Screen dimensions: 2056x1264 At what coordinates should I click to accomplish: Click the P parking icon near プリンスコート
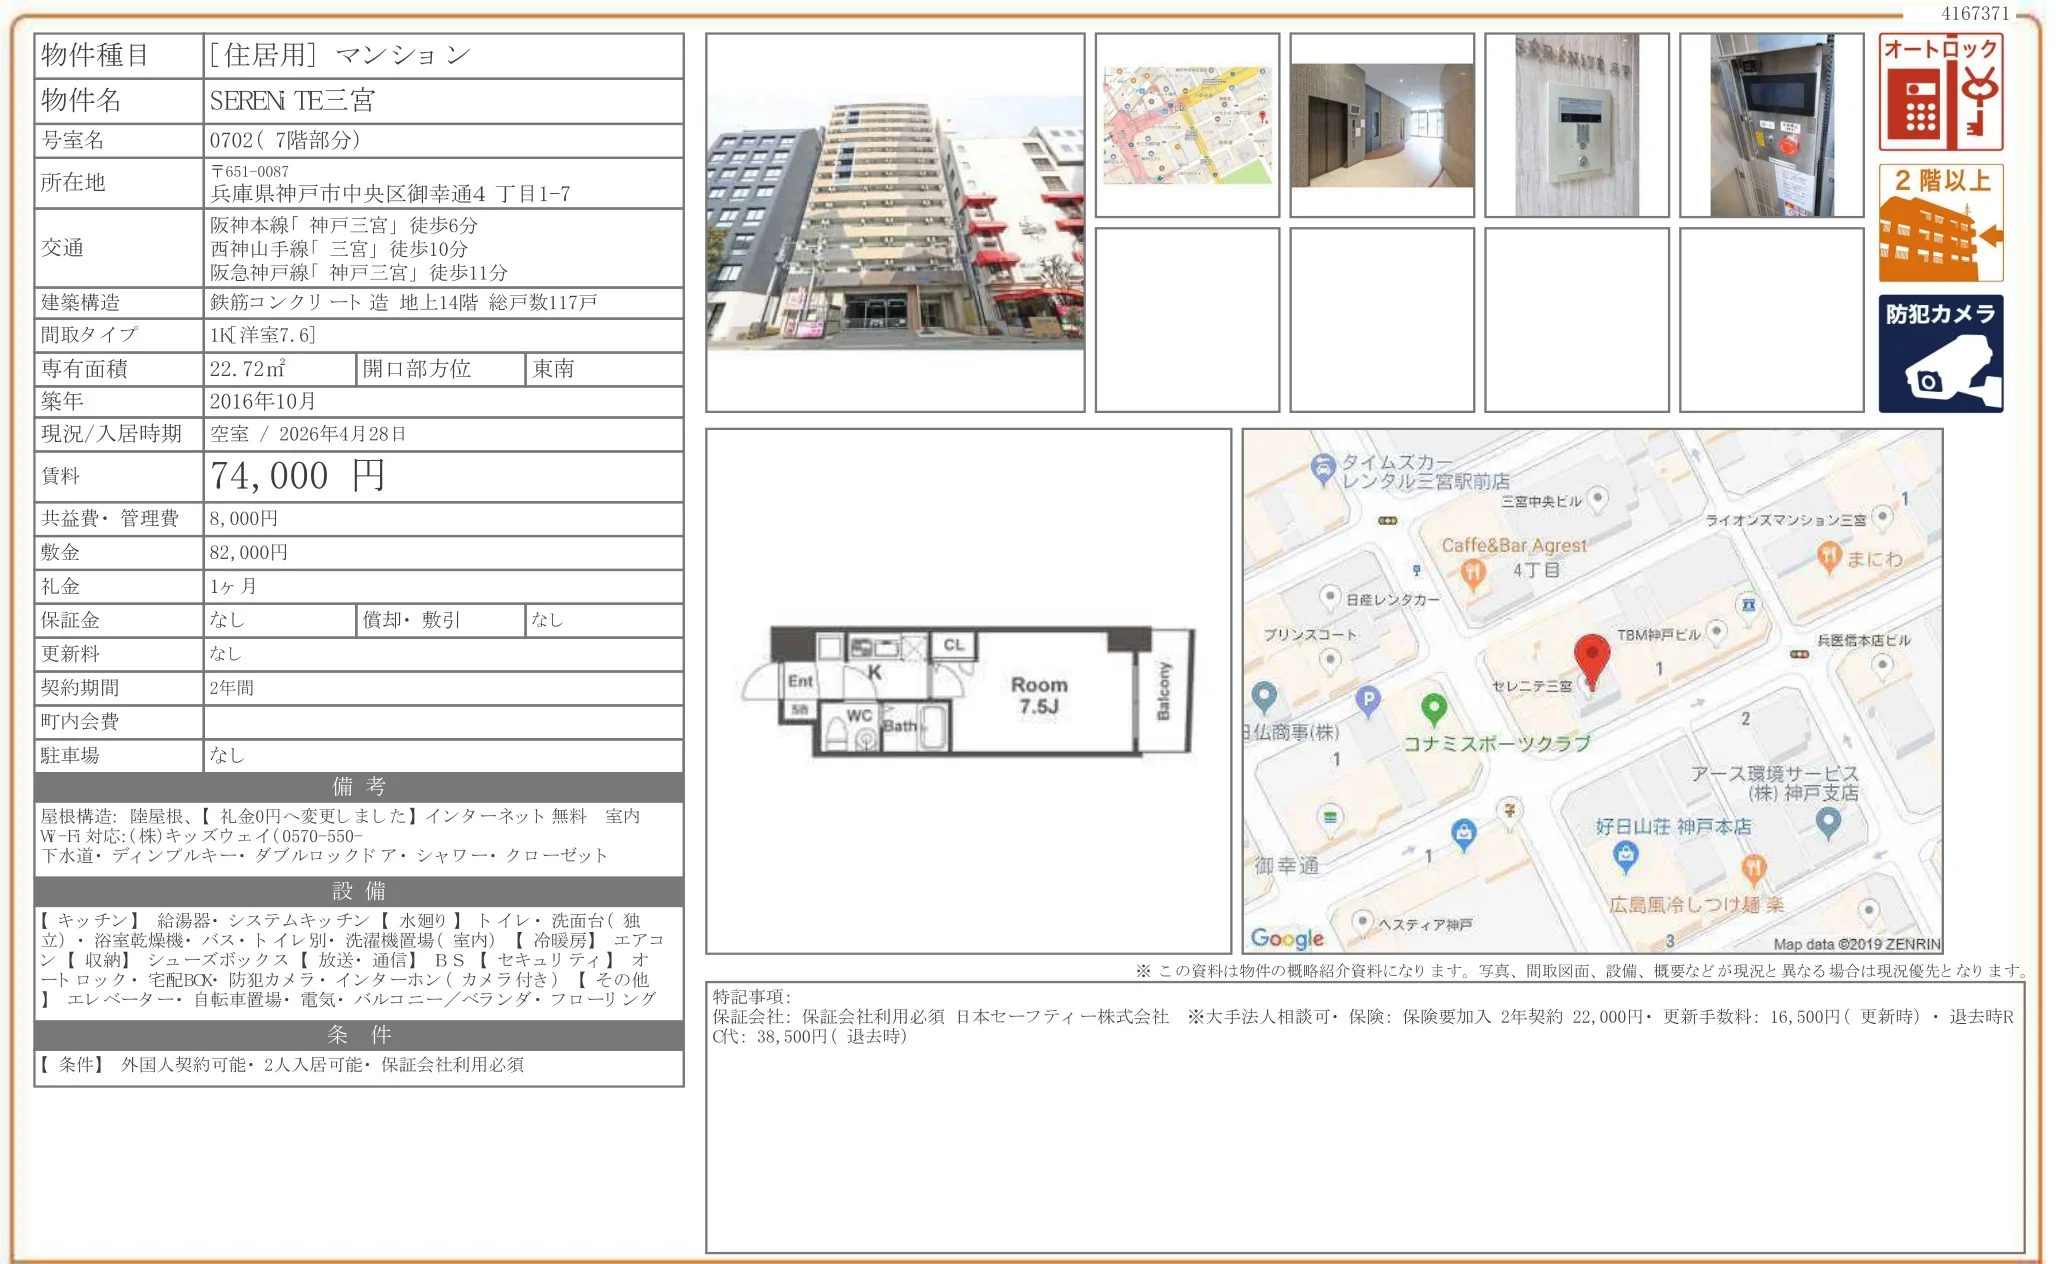click(1368, 699)
